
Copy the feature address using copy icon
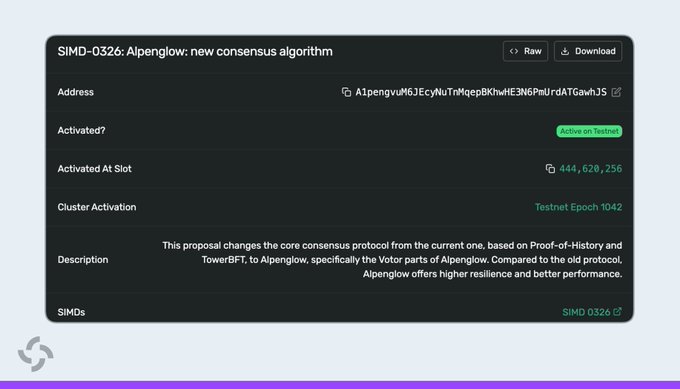[x=346, y=92]
